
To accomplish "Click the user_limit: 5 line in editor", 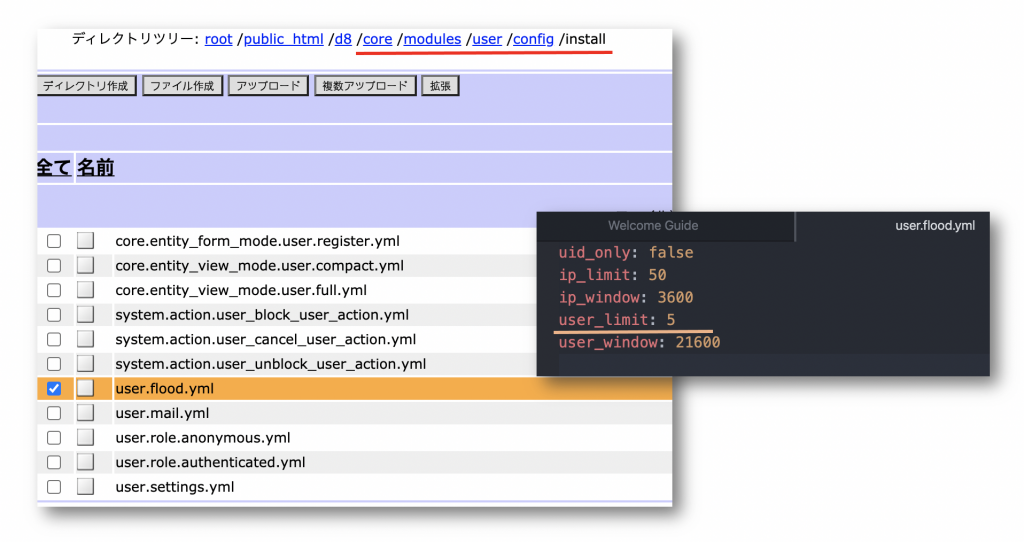I will 616,320.
